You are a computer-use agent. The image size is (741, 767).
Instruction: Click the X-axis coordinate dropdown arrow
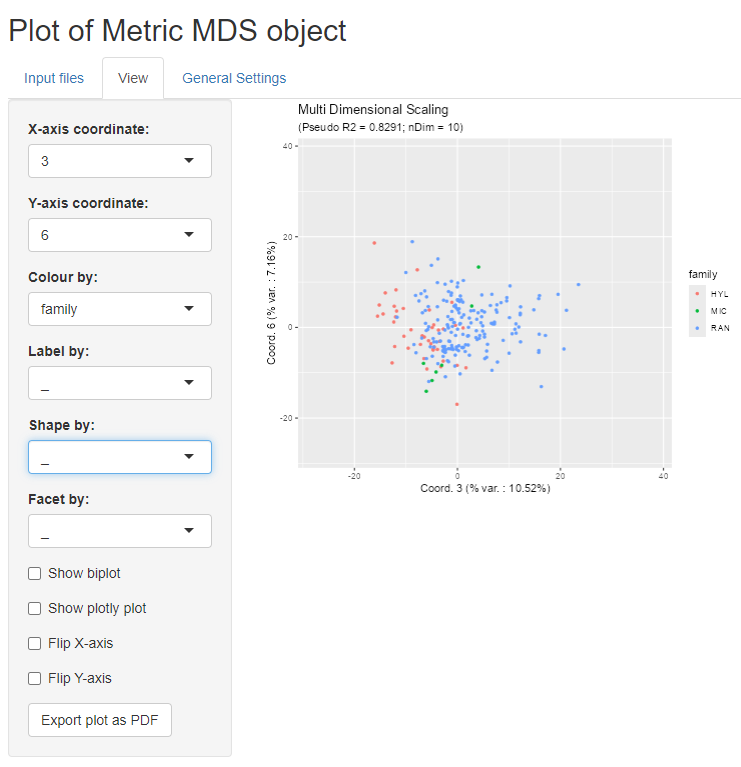189,160
